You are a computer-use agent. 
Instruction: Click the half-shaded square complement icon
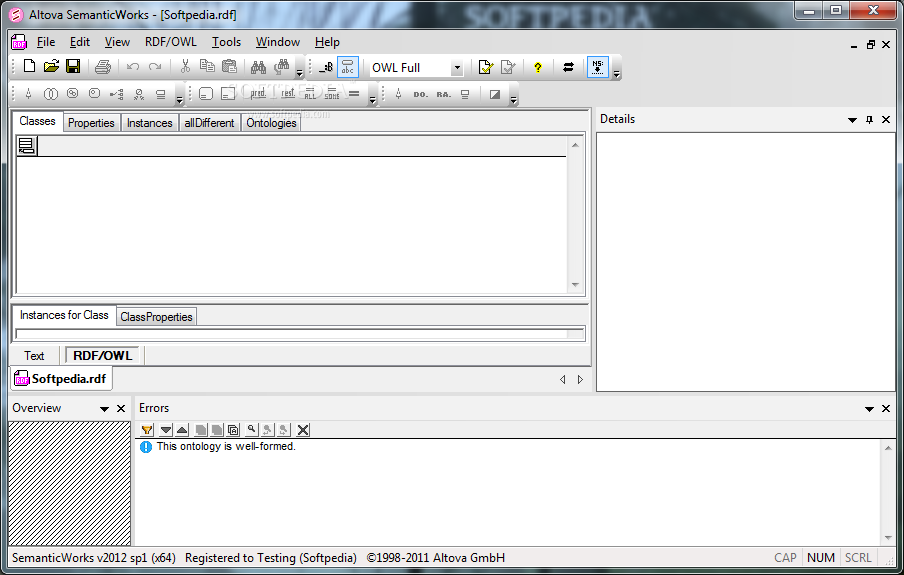(x=495, y=94)
